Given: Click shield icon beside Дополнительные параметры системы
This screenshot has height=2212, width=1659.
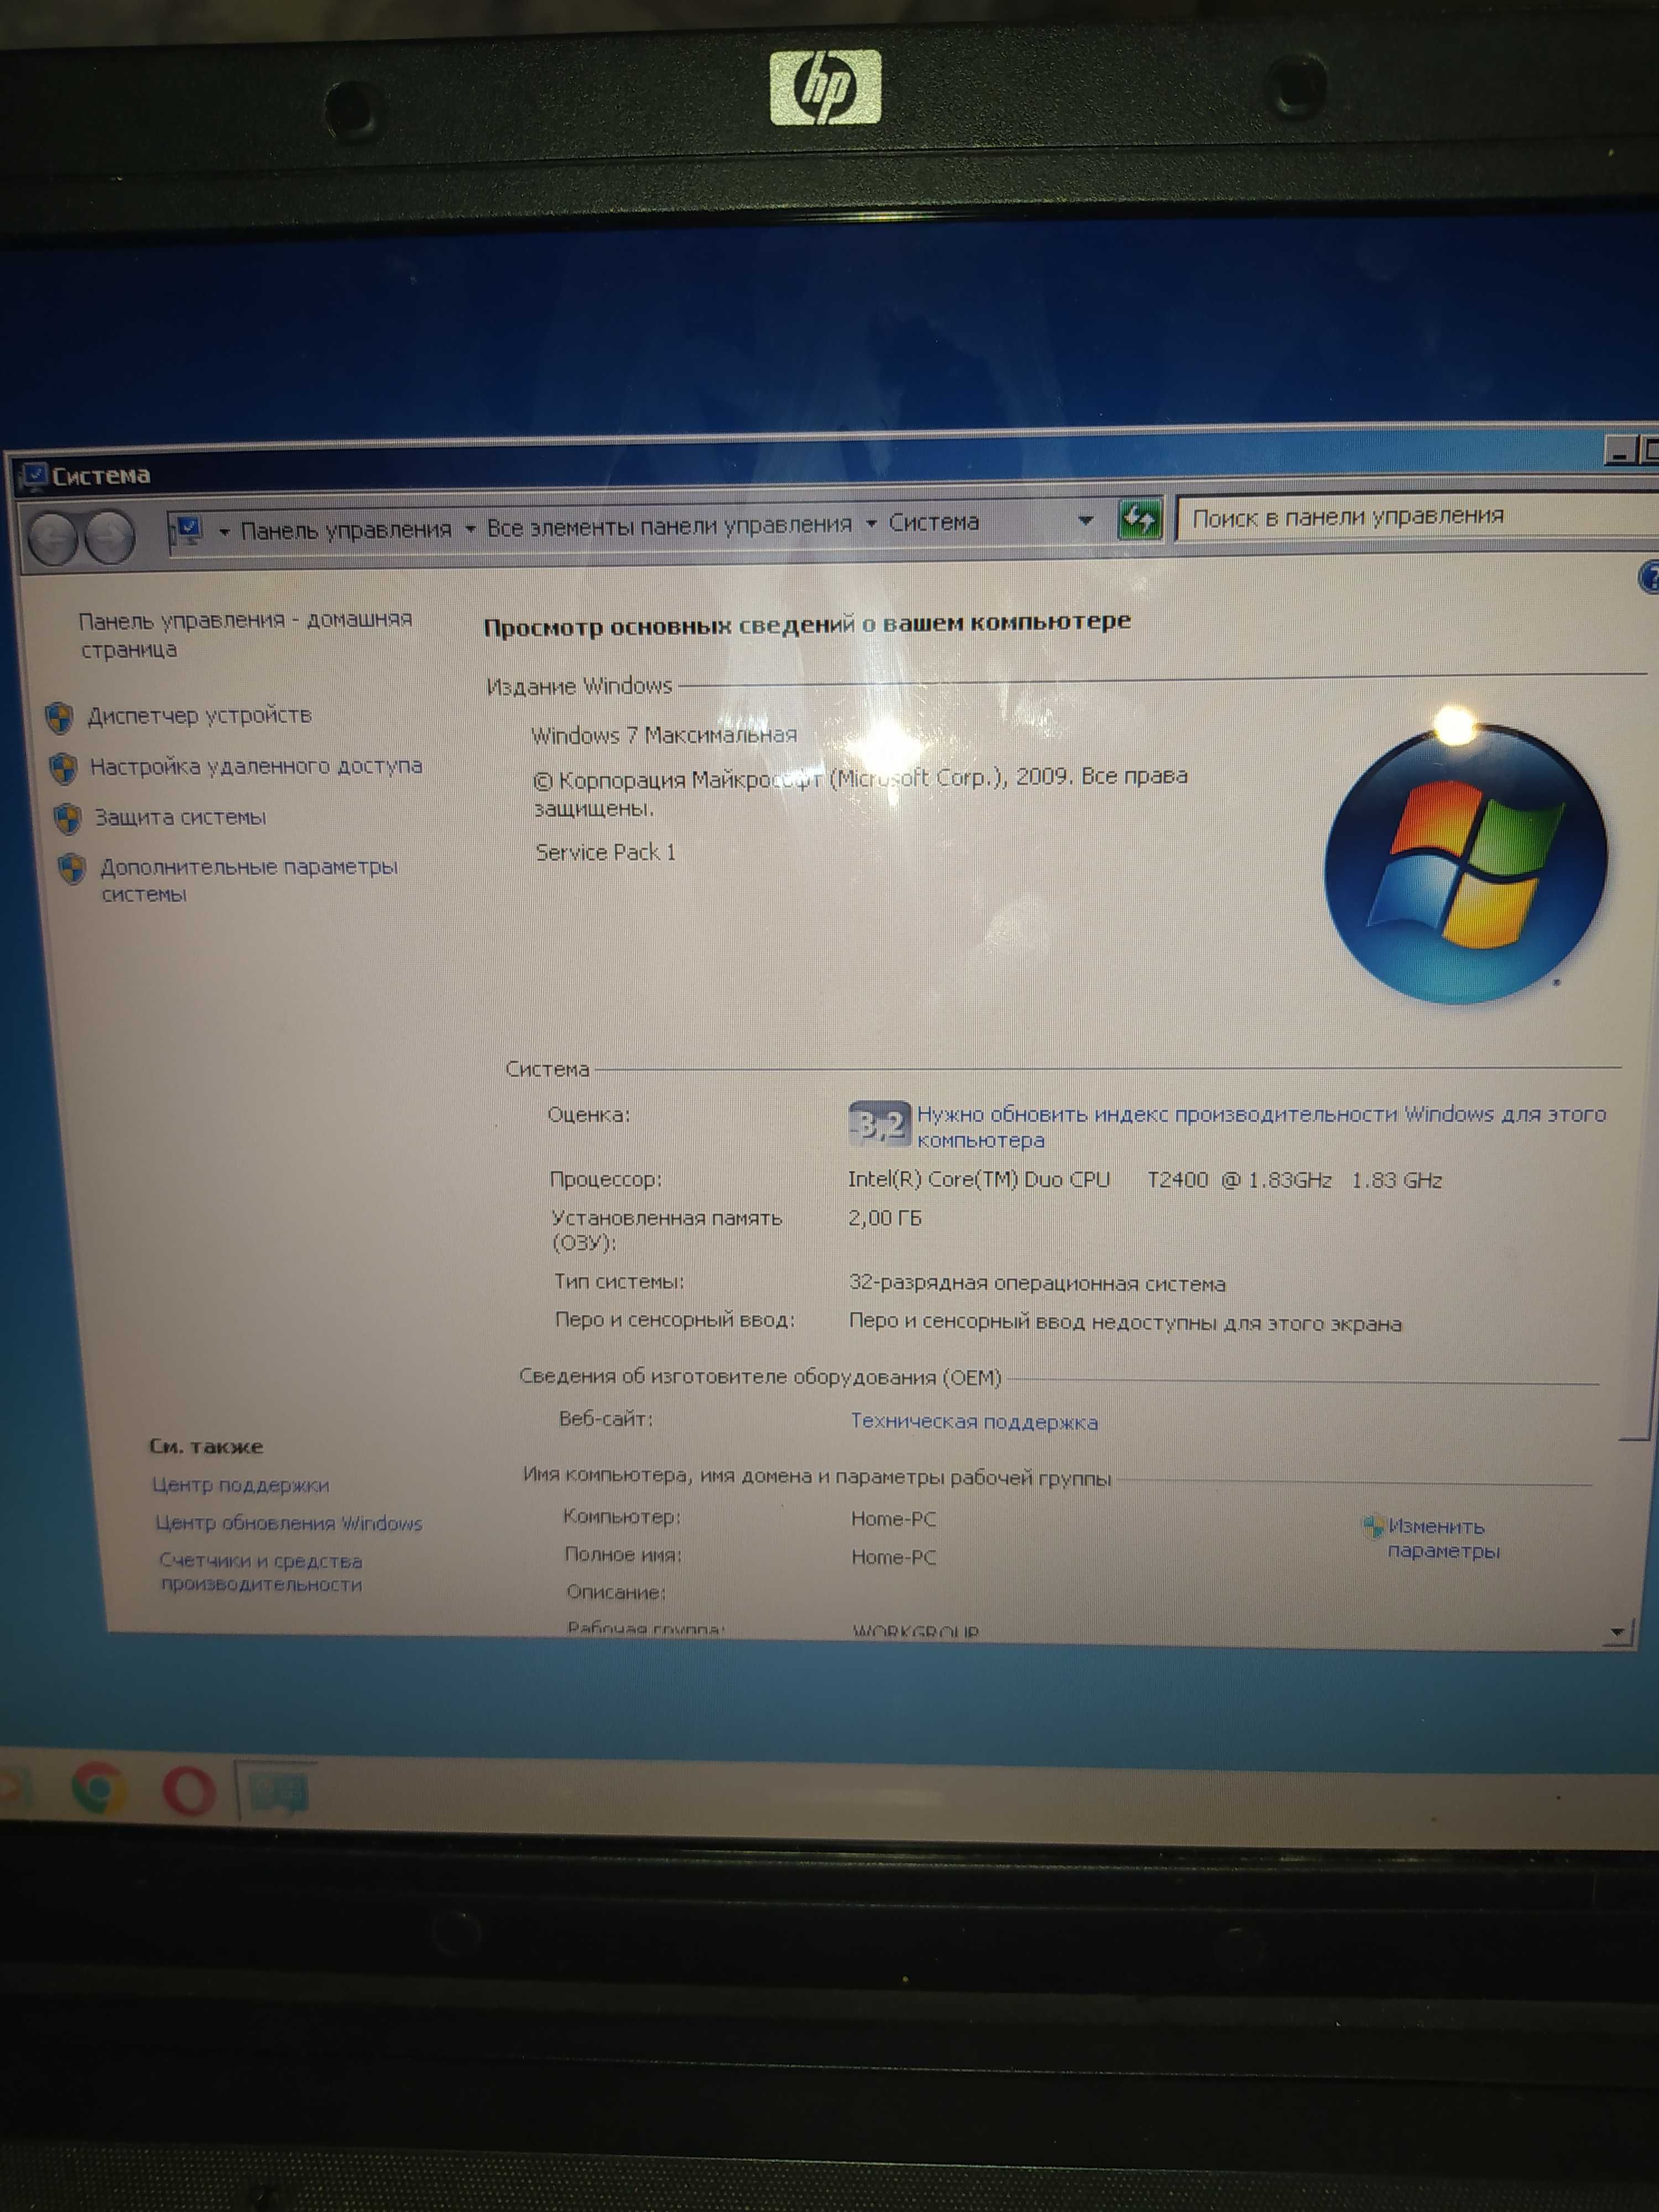Looking at the screenshot, I should click(x=72, y=868).
